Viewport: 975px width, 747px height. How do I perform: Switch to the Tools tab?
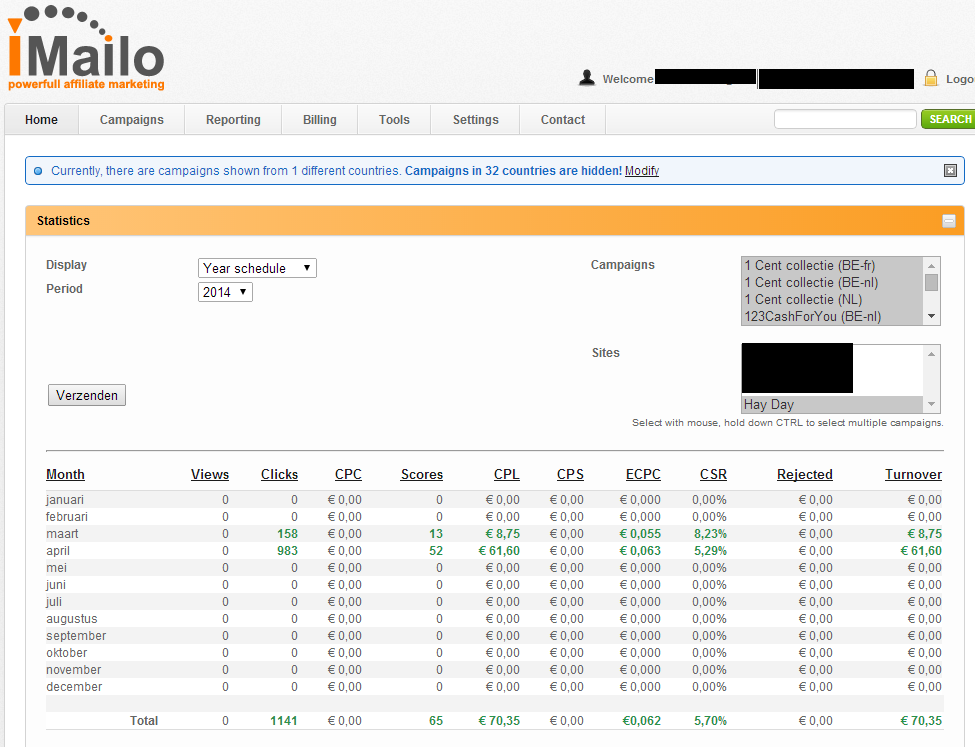pos(394,119)
